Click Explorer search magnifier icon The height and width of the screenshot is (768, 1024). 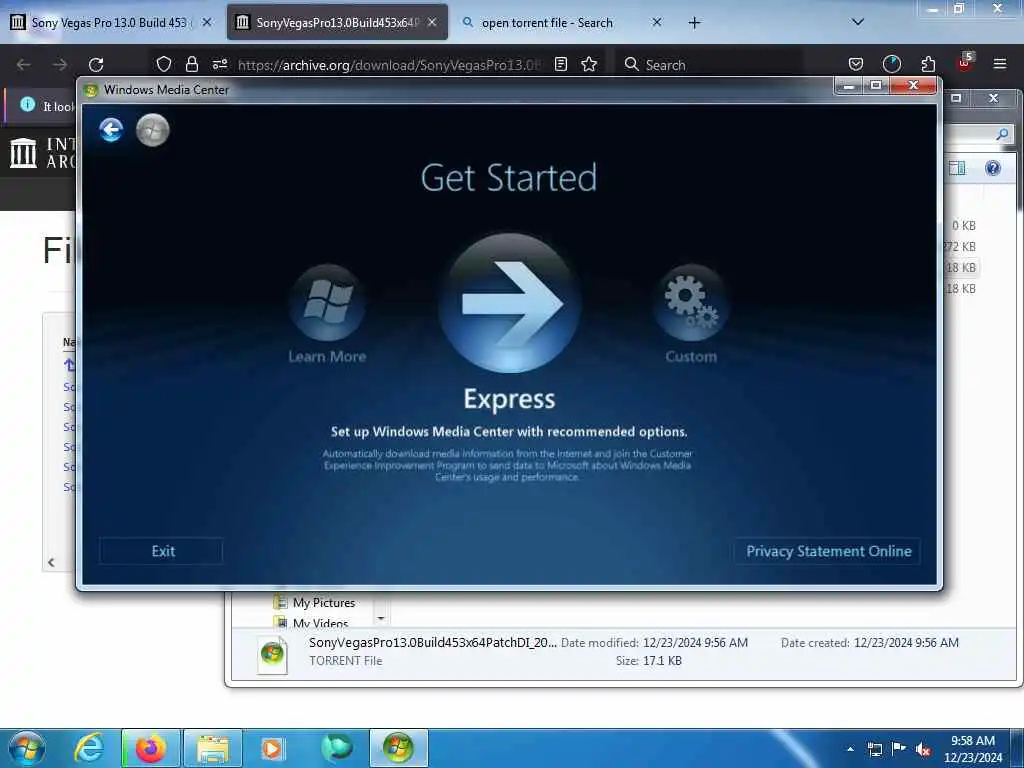(1002, 134)
